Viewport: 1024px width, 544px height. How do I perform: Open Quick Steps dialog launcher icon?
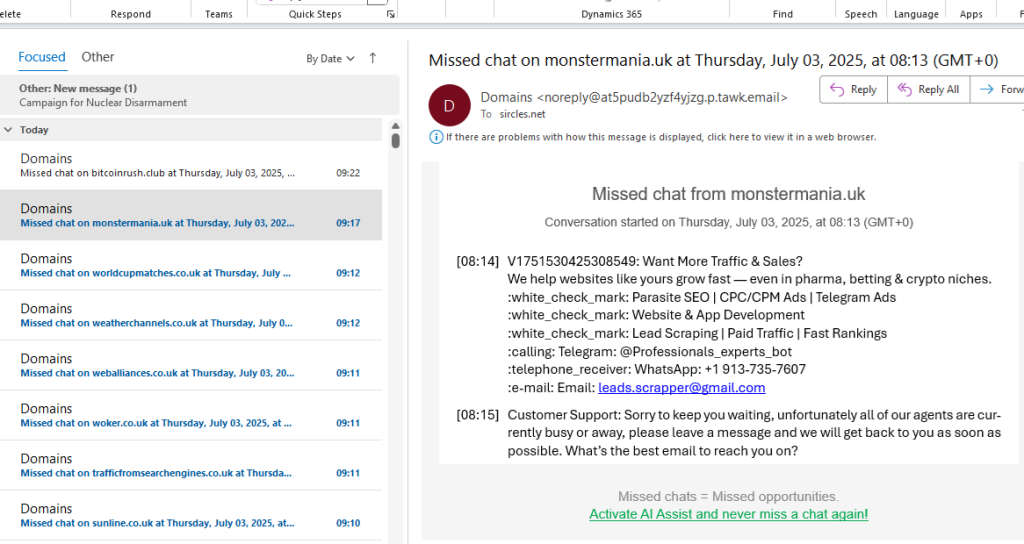[x=391, y=14]
